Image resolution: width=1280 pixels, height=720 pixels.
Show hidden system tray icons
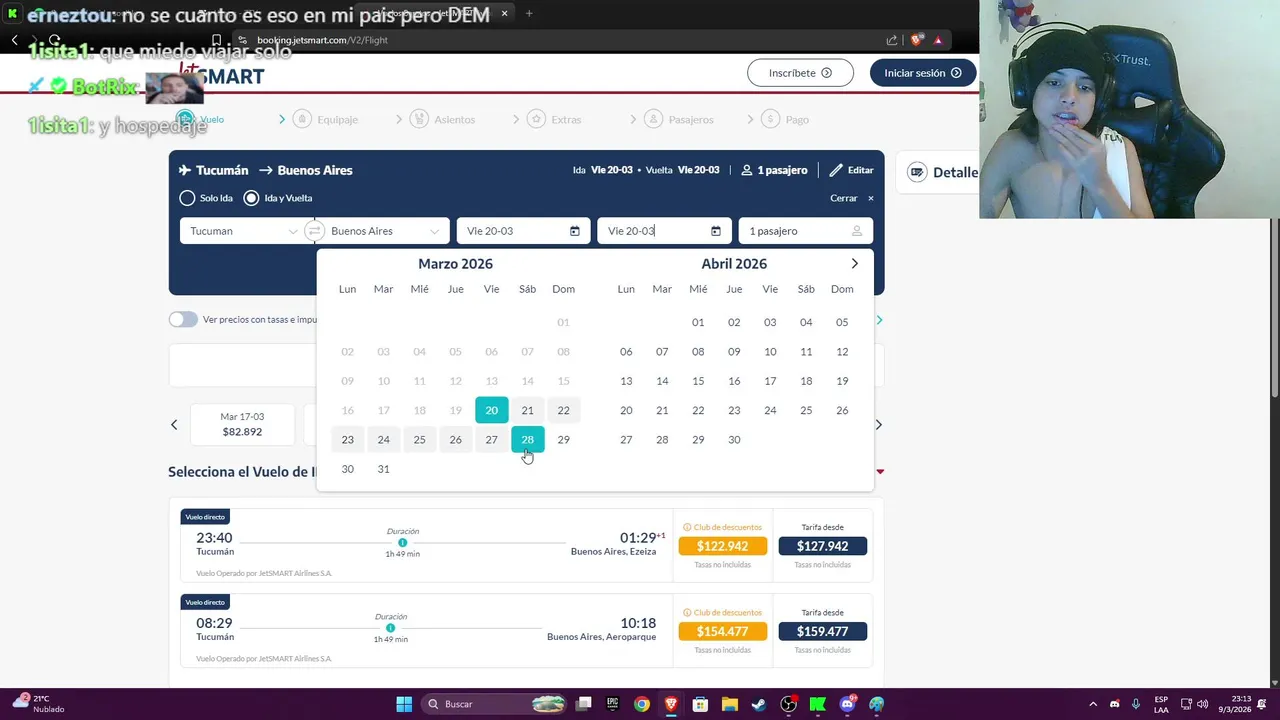click(1093, 704)
